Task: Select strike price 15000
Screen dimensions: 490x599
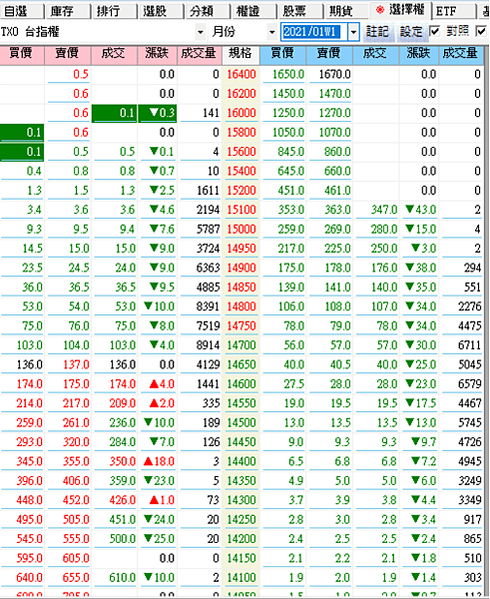Action: pyautogui.click(x=241, y=229)
